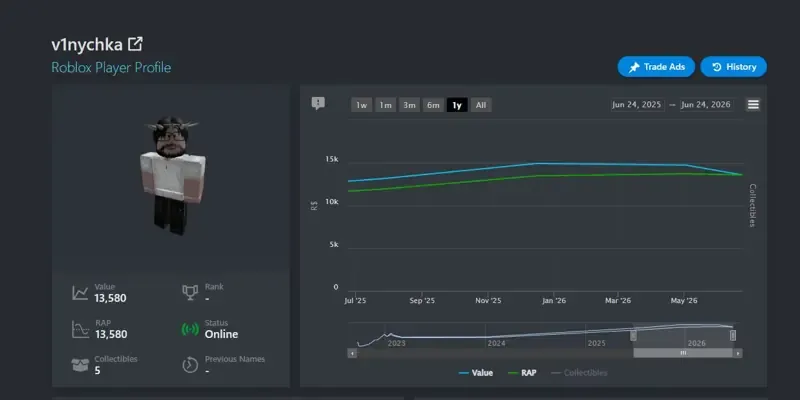This screenshot has width=800, height=400.
Task: Click the Jan '26 axis label
Action: (554, 301)
